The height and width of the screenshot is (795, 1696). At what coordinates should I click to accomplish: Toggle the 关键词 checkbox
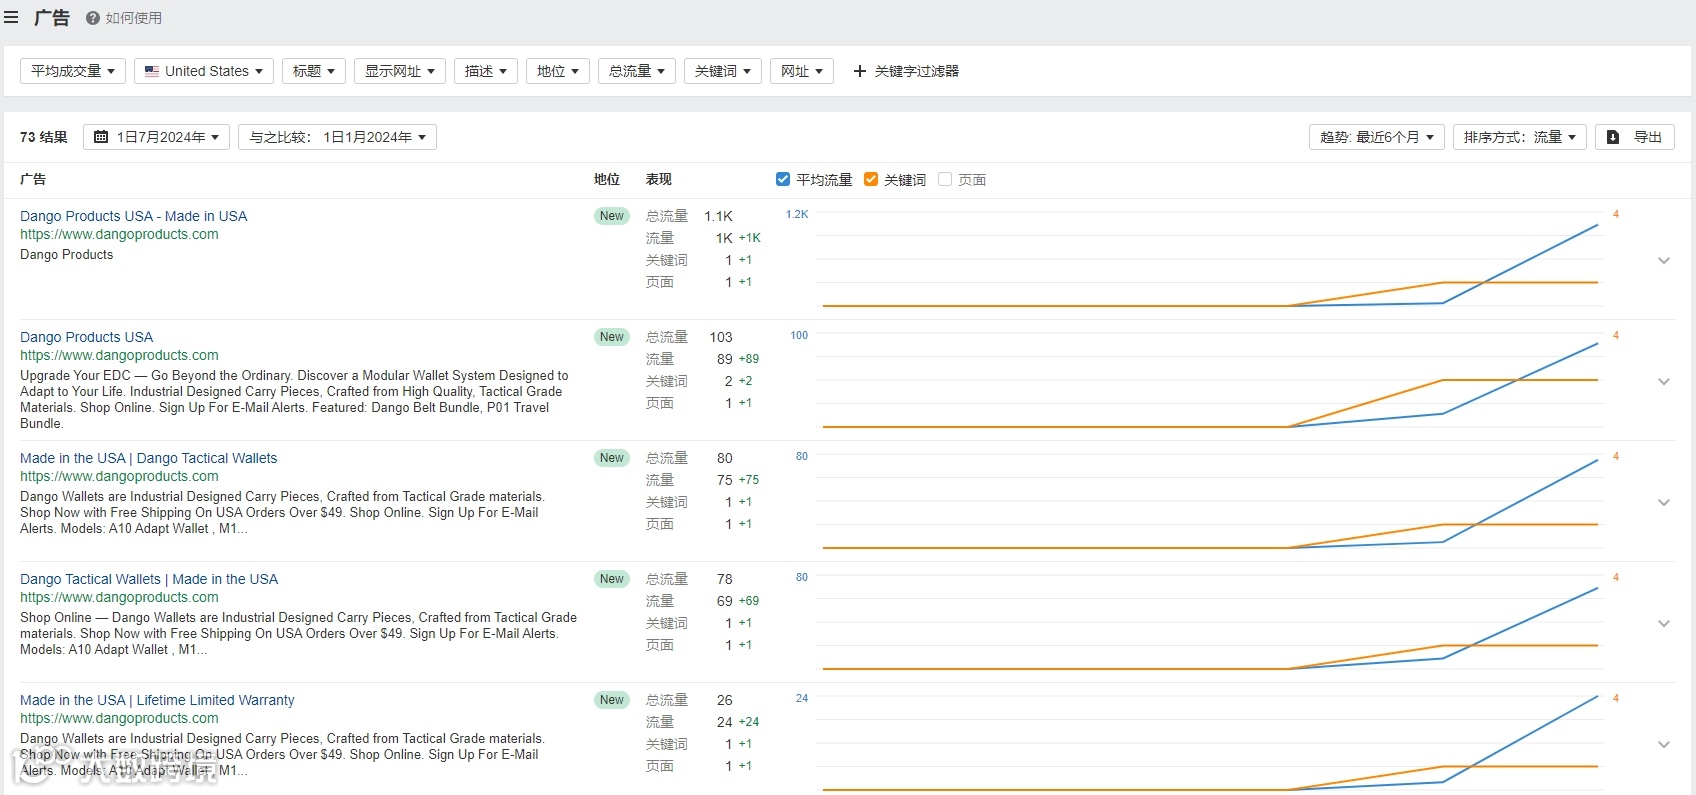coord(871,179)
